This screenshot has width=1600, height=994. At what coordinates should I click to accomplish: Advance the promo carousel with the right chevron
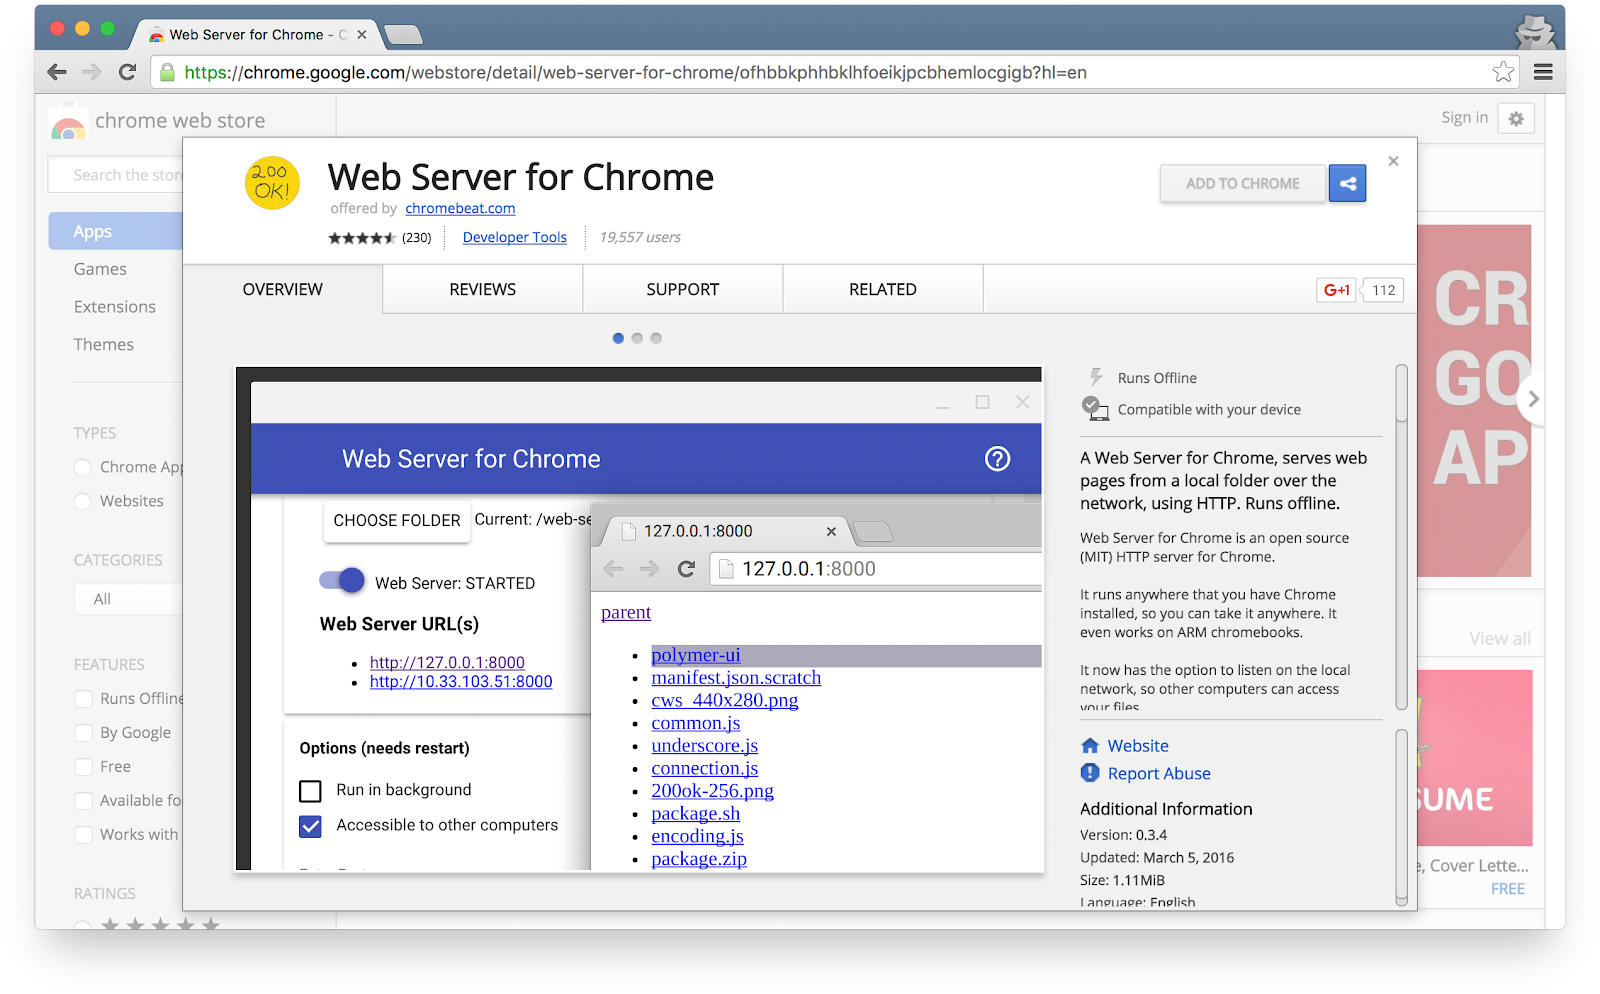(1532, 398)
